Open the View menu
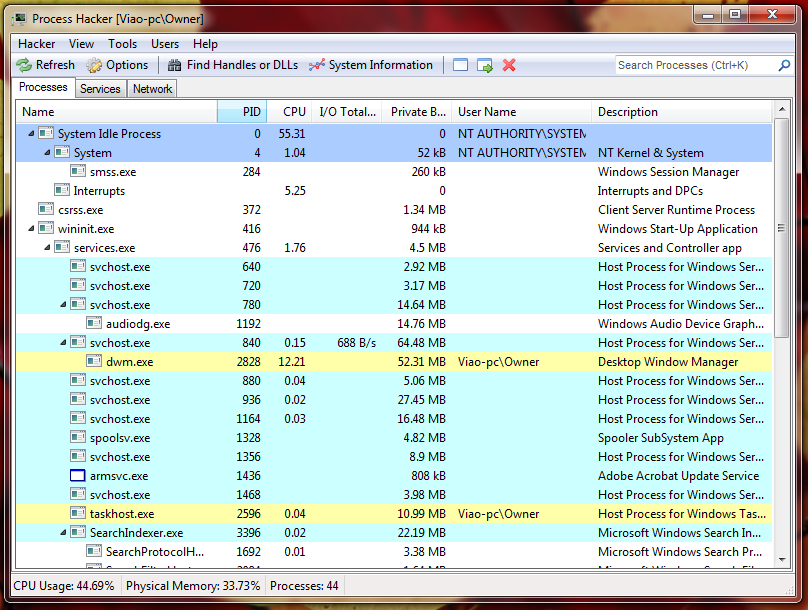This screenshot has height=610, width=808. 81,44
